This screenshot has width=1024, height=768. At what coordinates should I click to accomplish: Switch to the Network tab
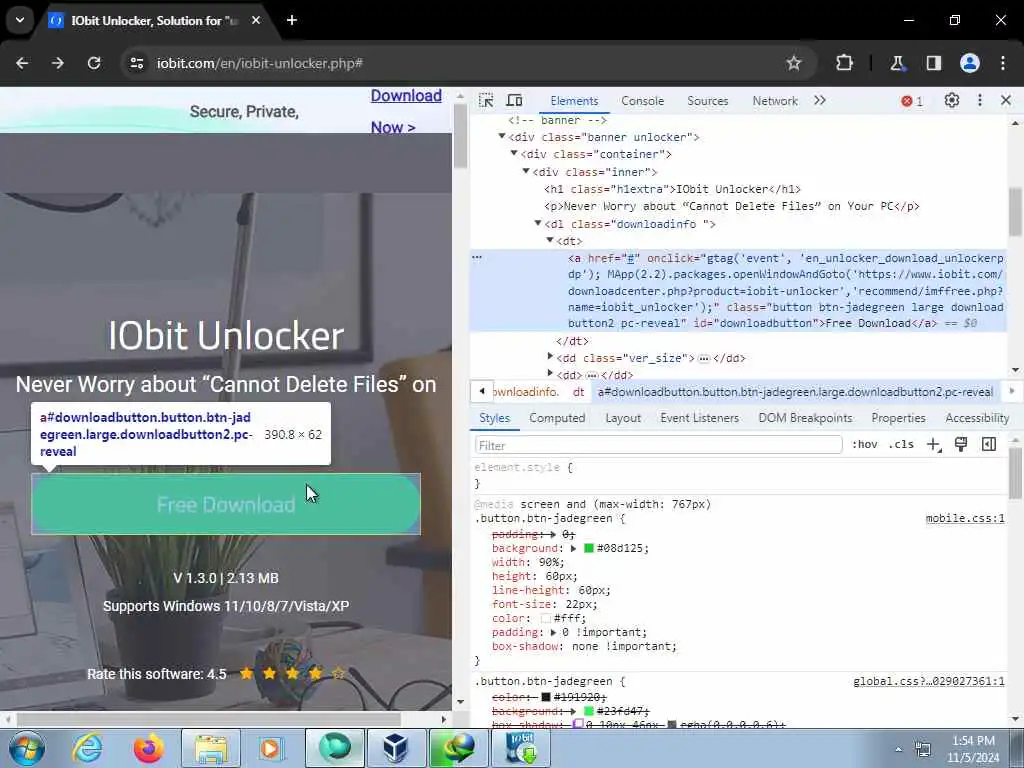point(775,101)
